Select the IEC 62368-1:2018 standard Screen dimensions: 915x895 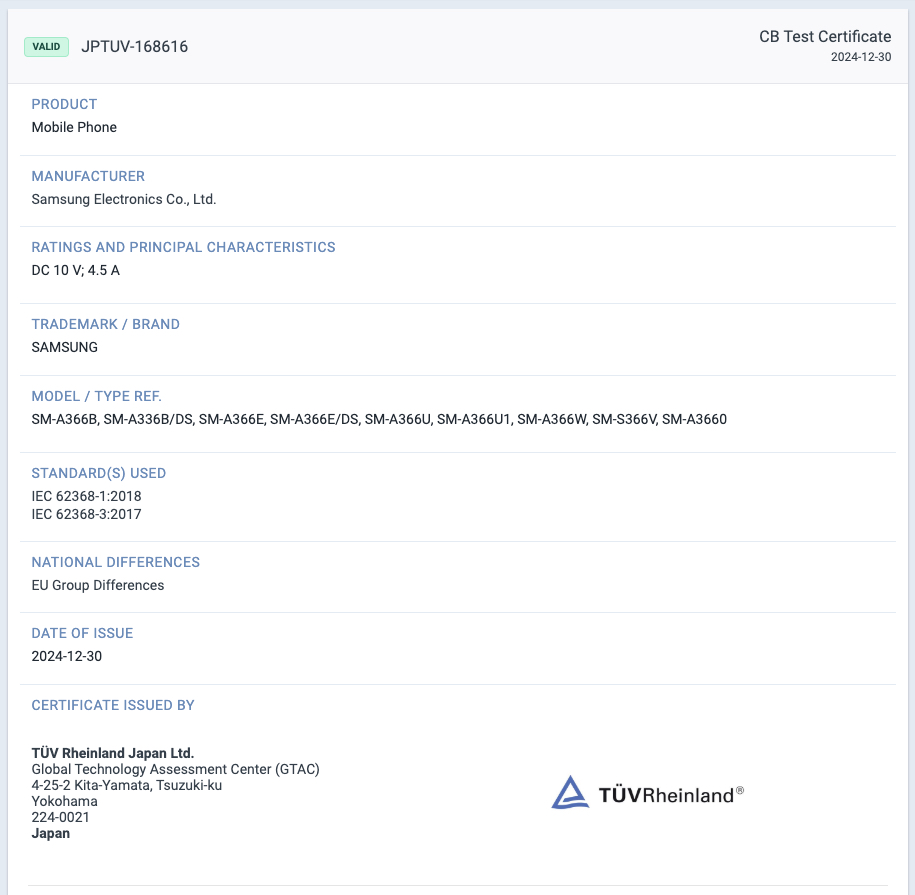[86, 496]
